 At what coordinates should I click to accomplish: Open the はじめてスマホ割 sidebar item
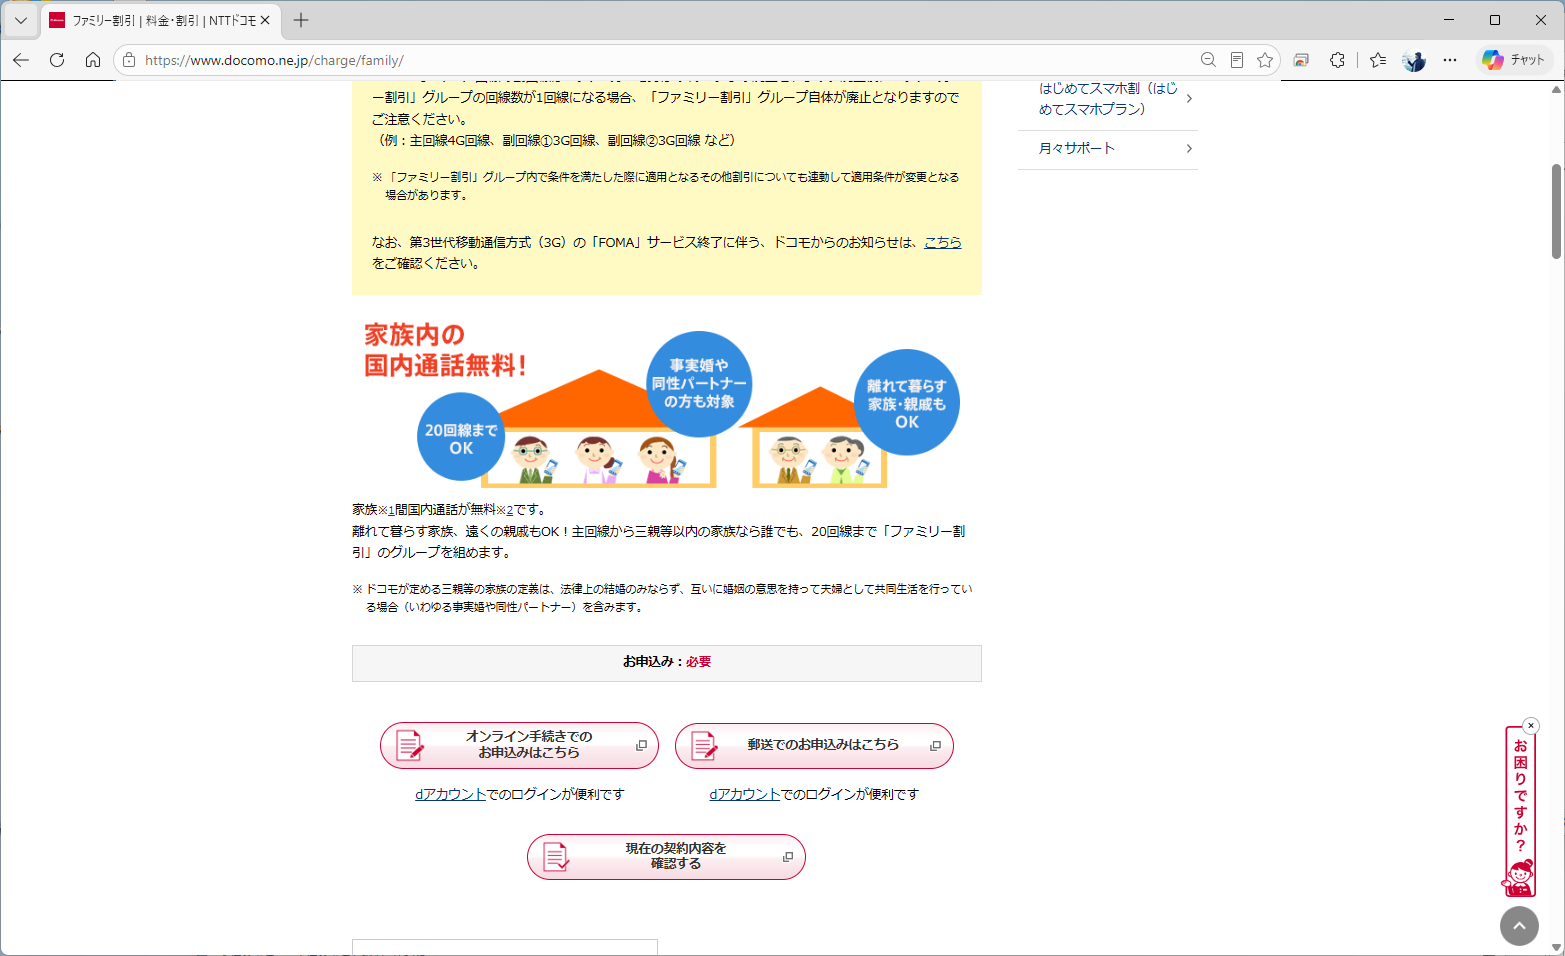[1108, 99]
